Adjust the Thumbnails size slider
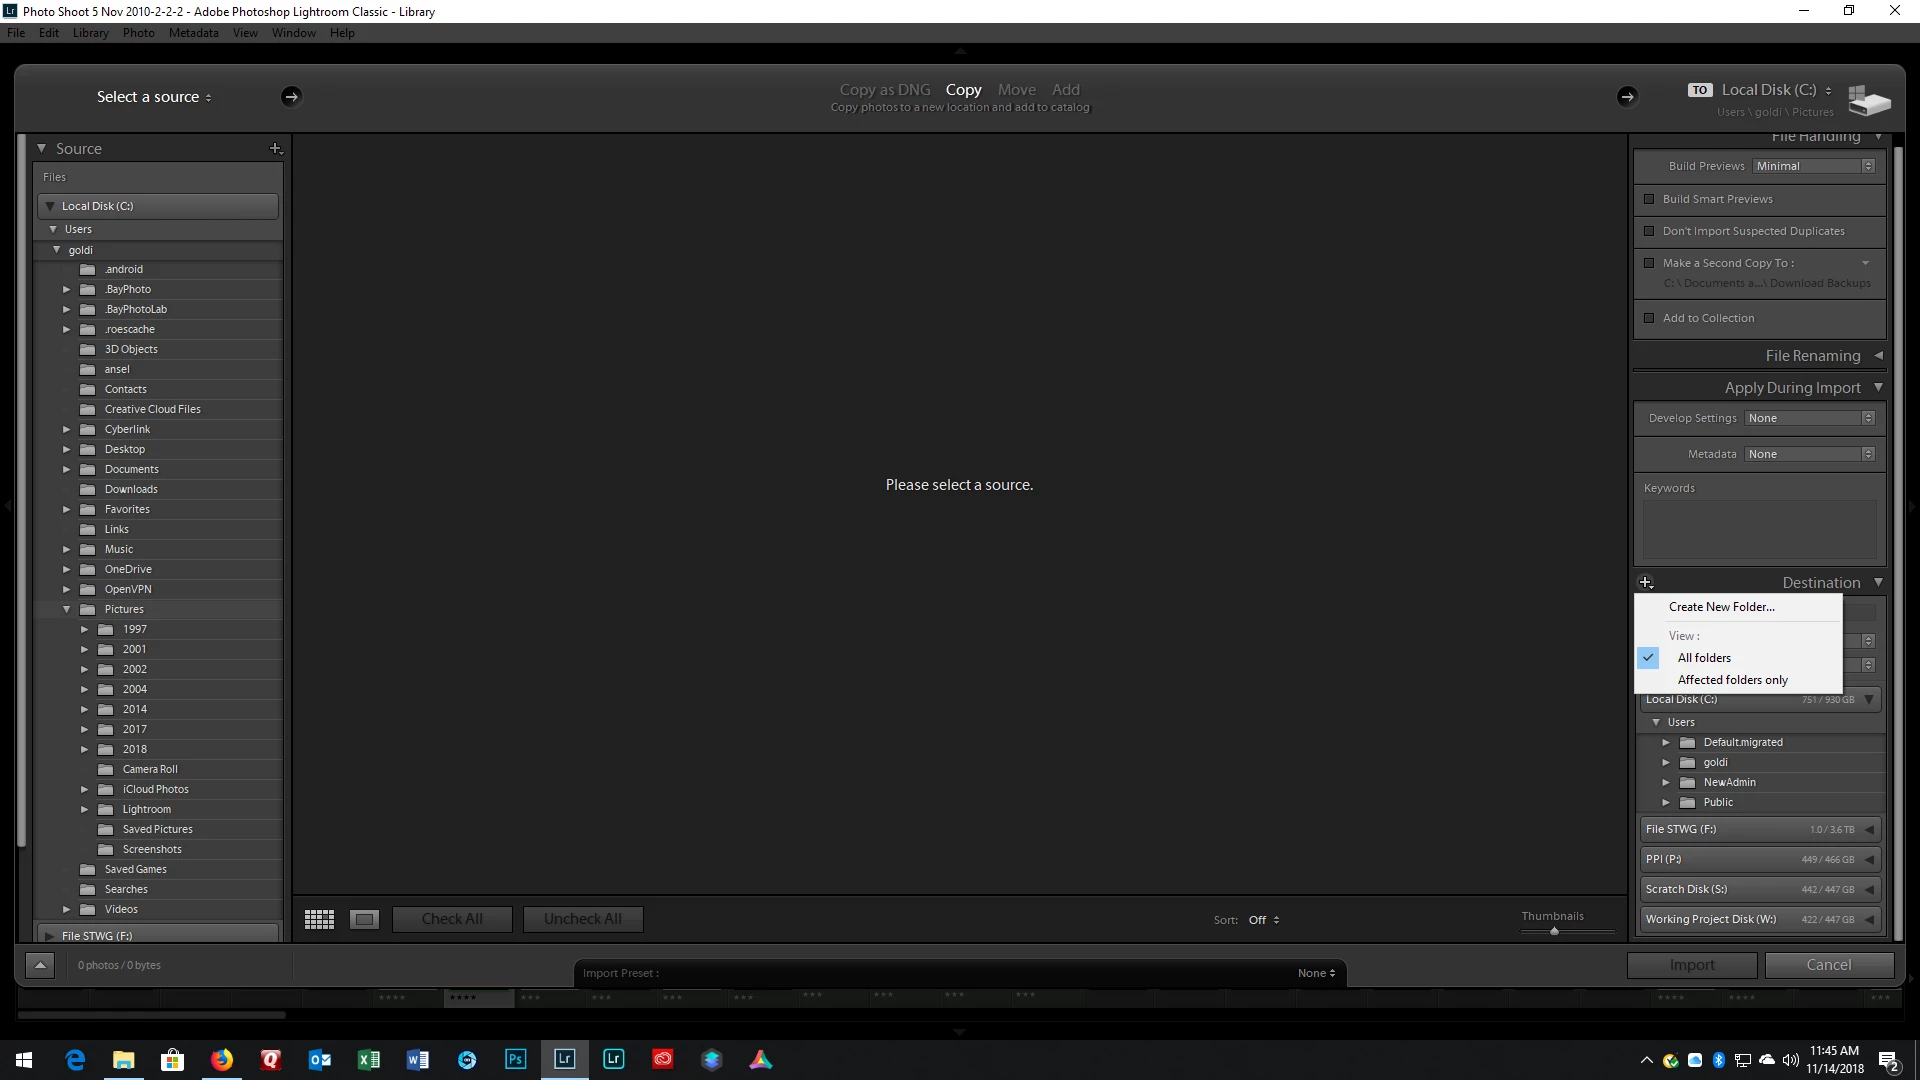 pos(1554,931)
